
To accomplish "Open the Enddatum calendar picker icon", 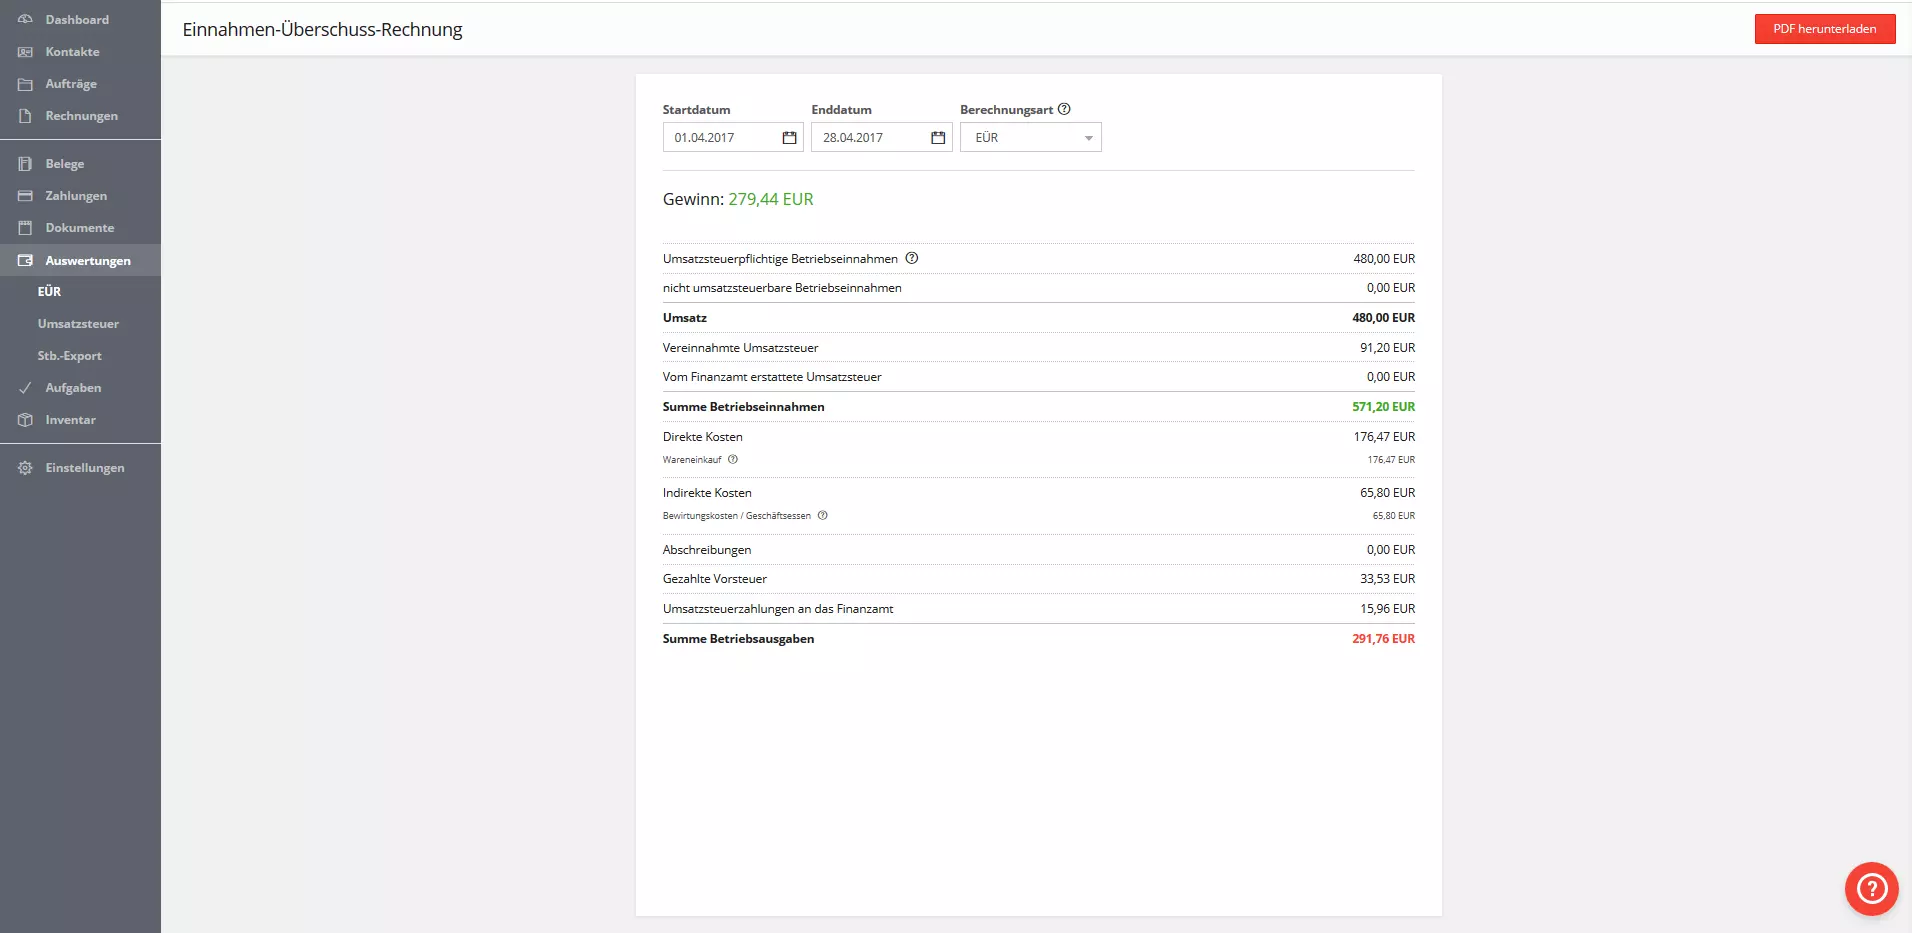I will [938, 138].
